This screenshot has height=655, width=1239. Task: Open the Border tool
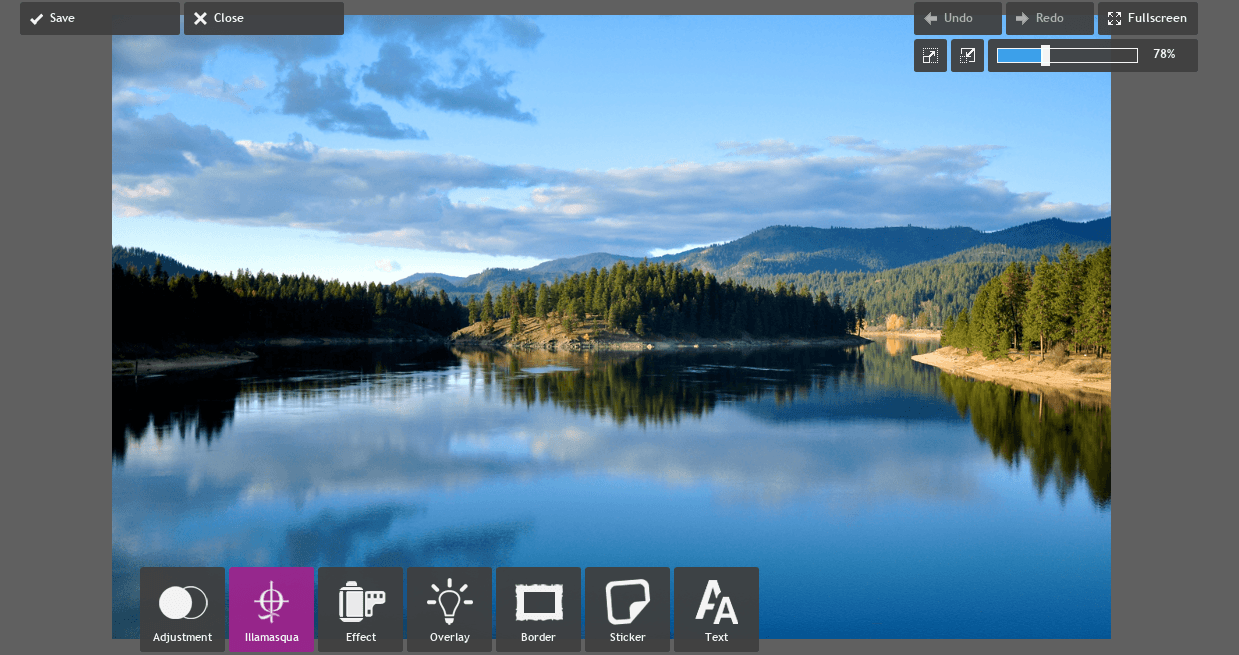pyautogui.click(x=538, y=609)
